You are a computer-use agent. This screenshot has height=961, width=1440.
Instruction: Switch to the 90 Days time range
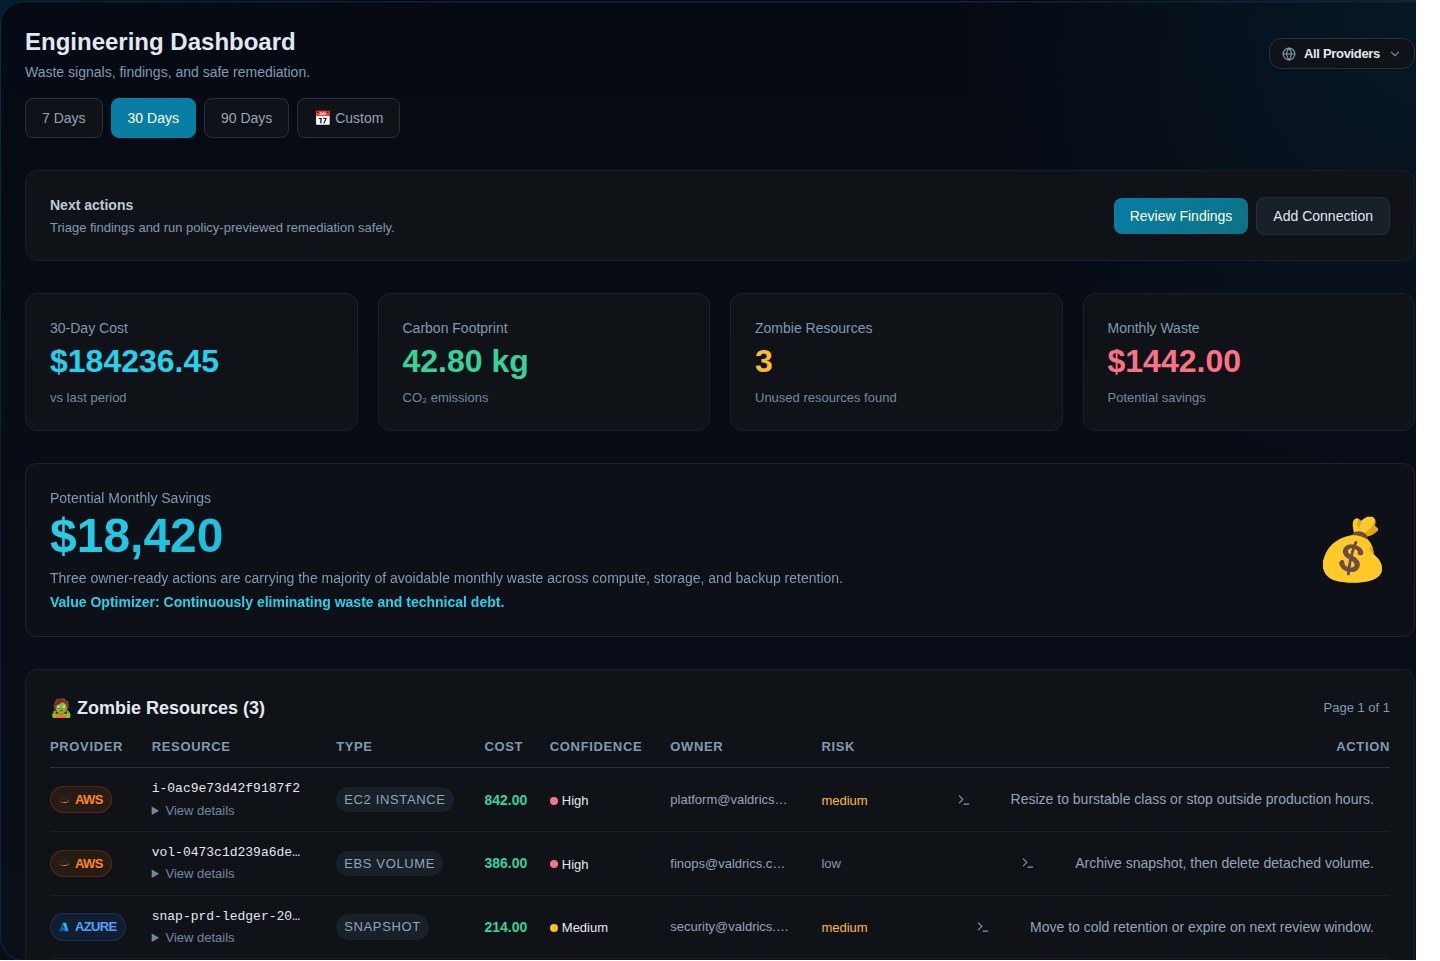(x=246, y=117)
